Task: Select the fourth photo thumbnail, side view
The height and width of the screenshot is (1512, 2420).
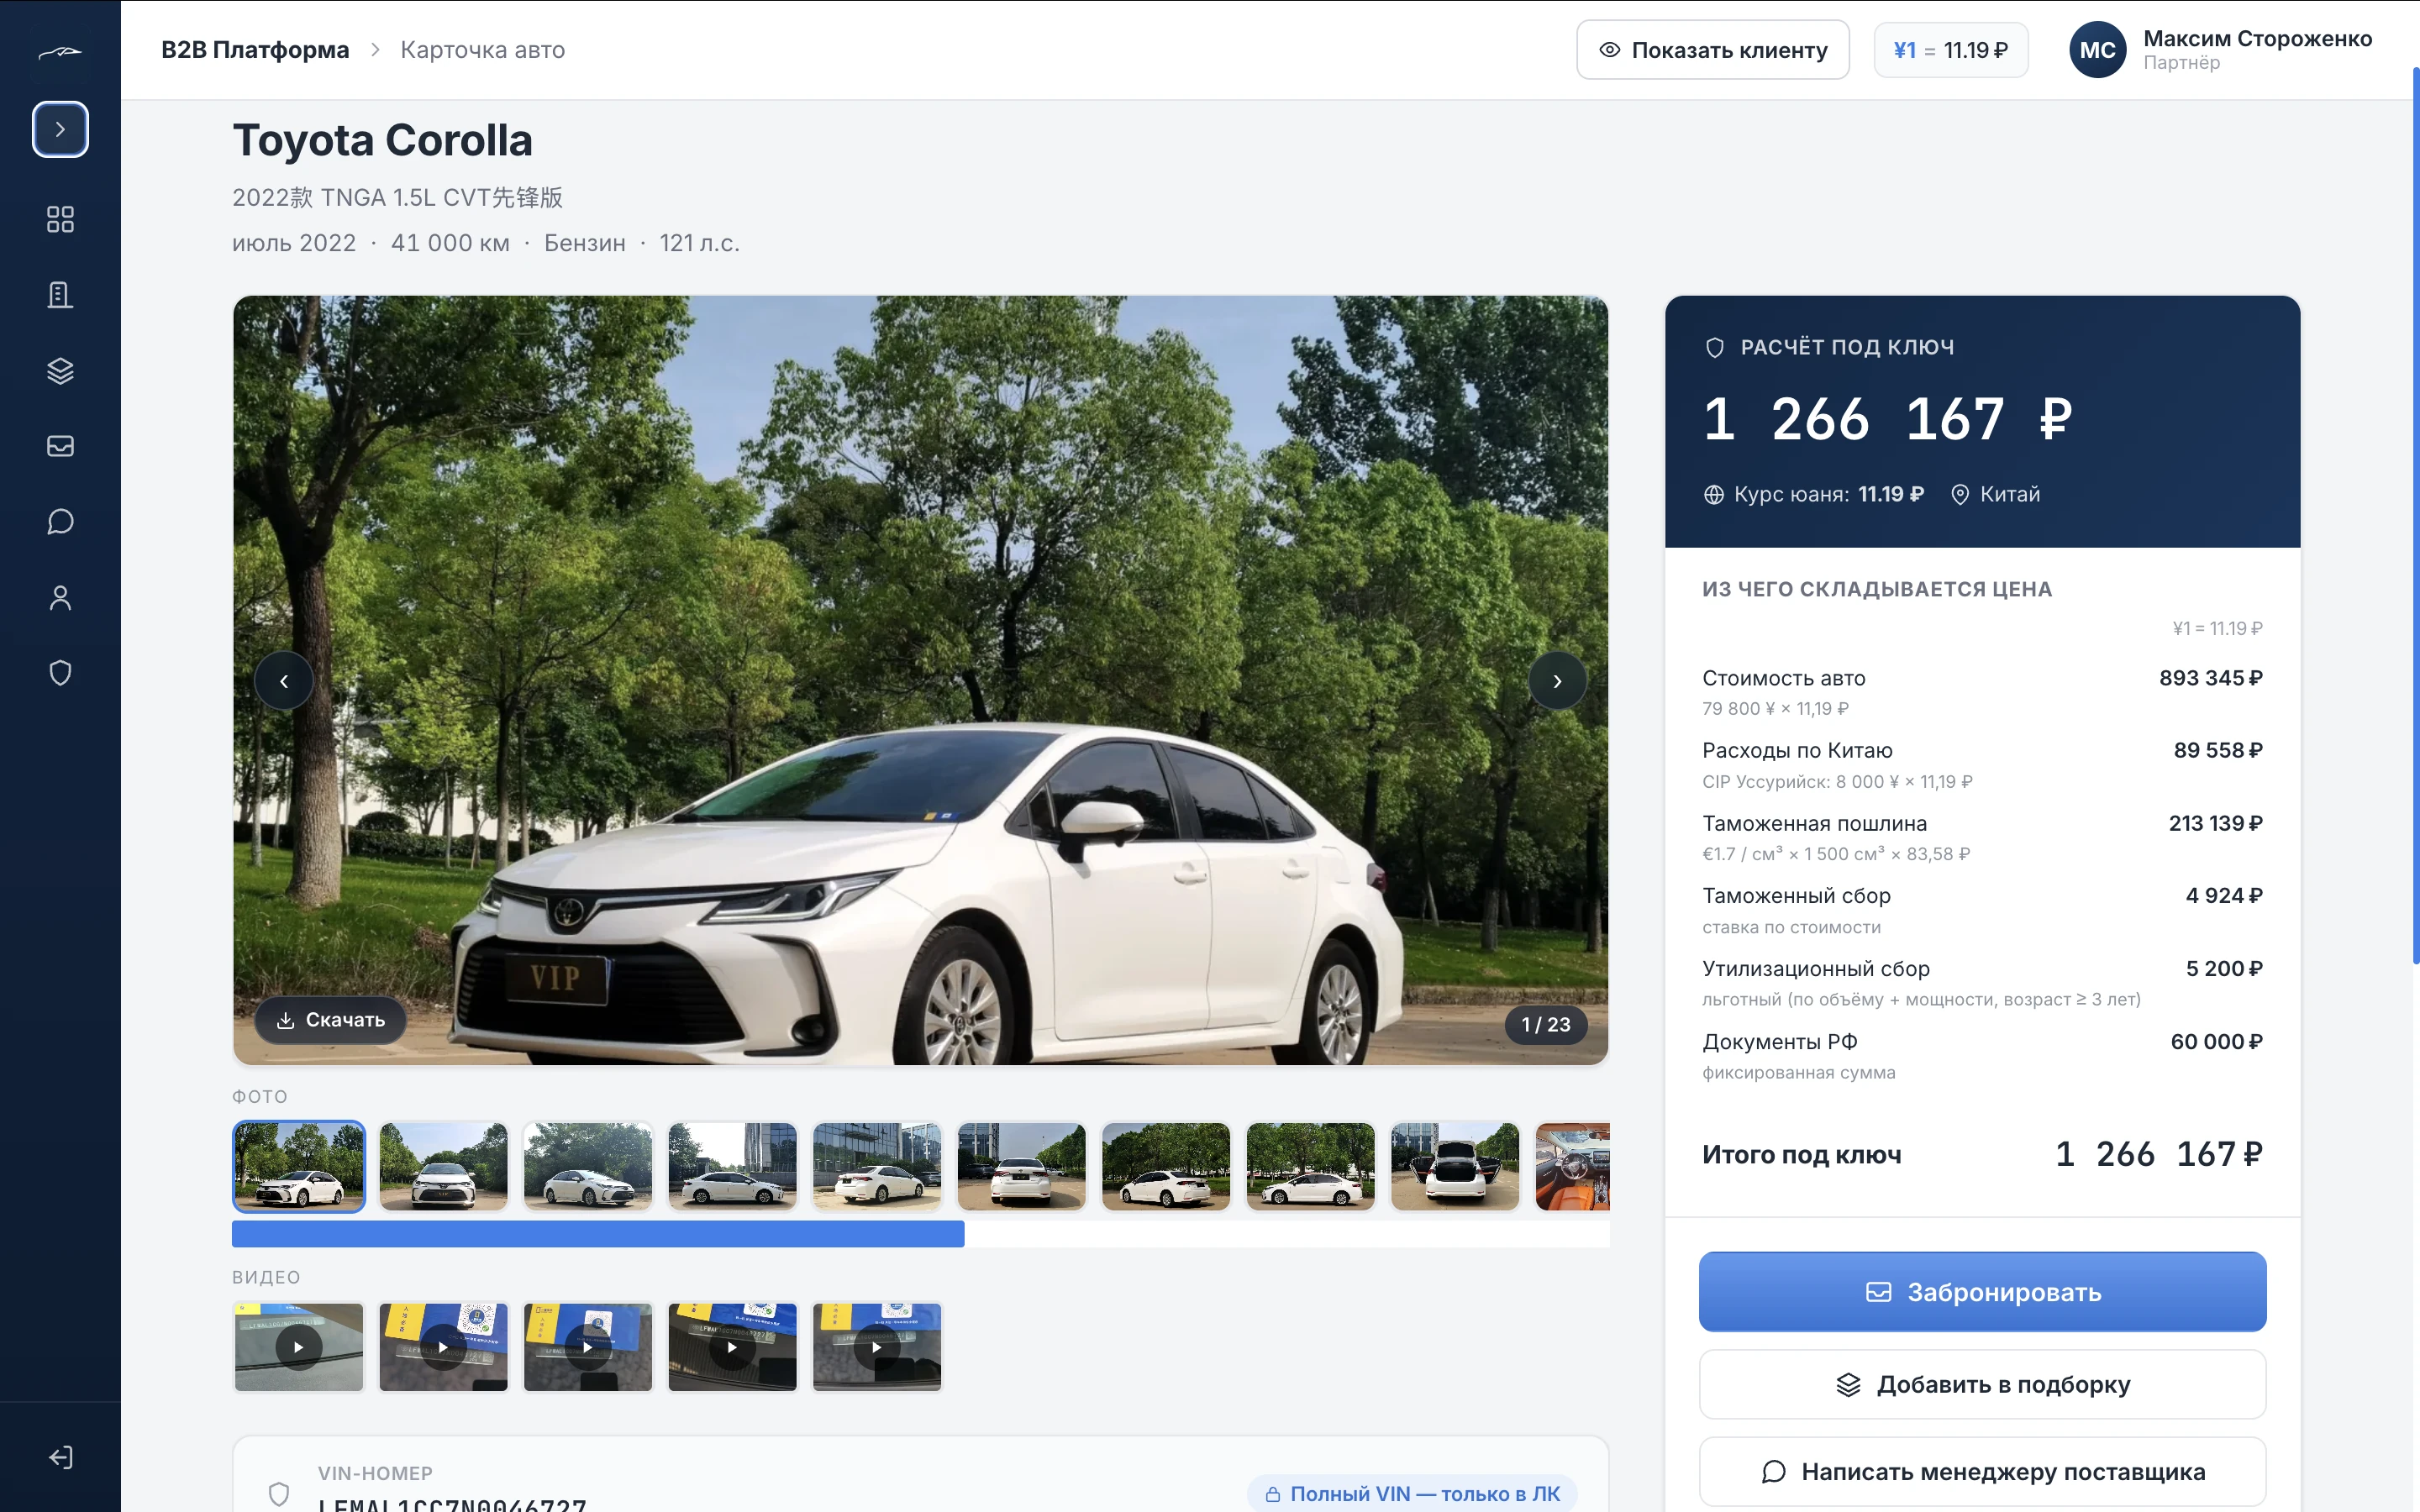Action: tap(732, 1166)
